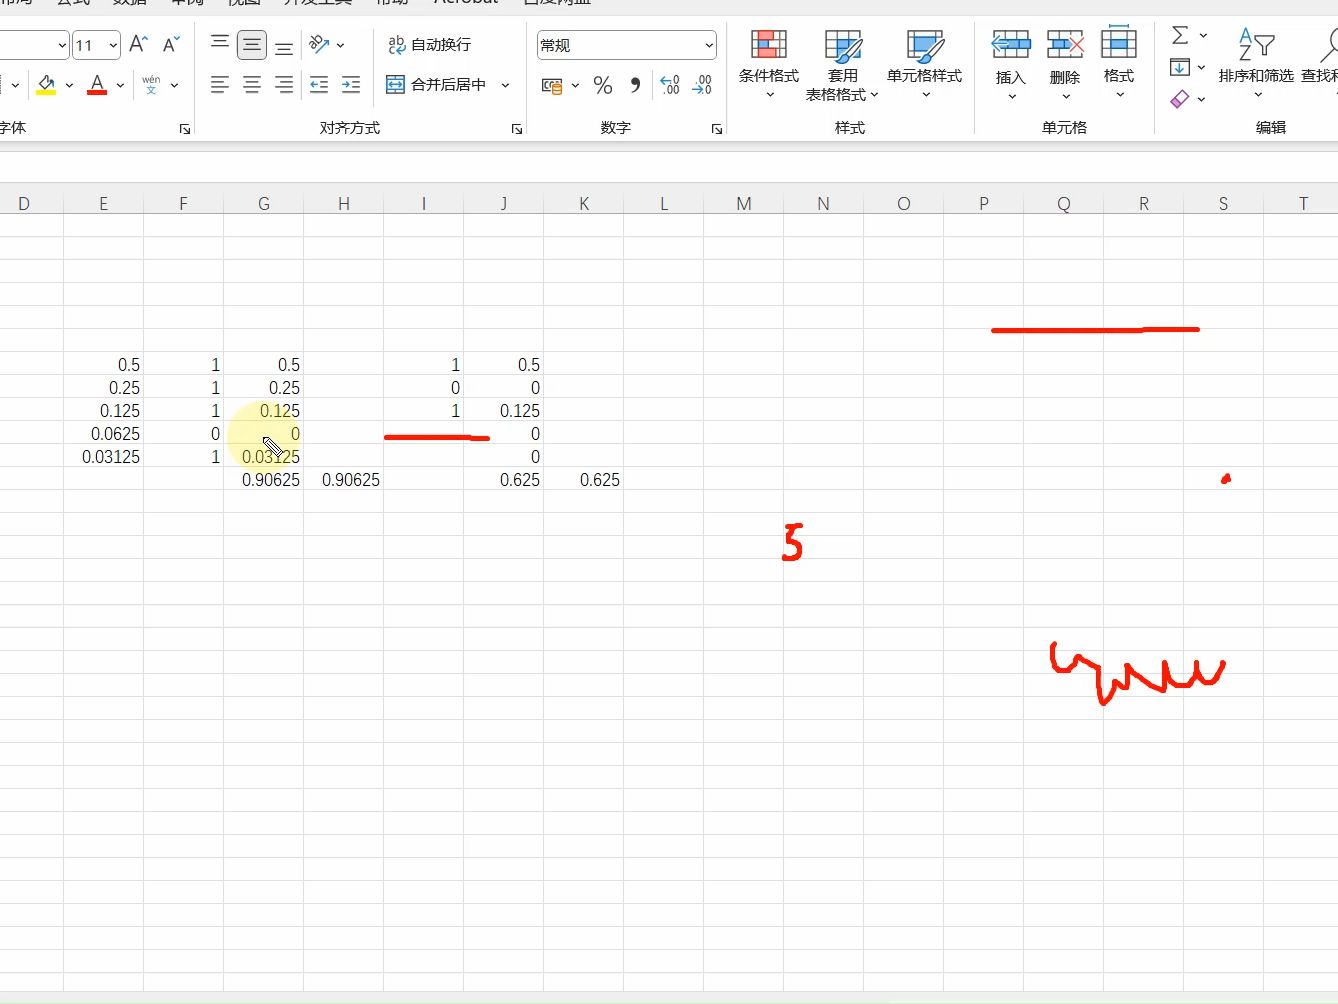Viewport: 1338px width, 1004px height.
Task: Toggle 自动换行 wrap text
Action: 429,45
